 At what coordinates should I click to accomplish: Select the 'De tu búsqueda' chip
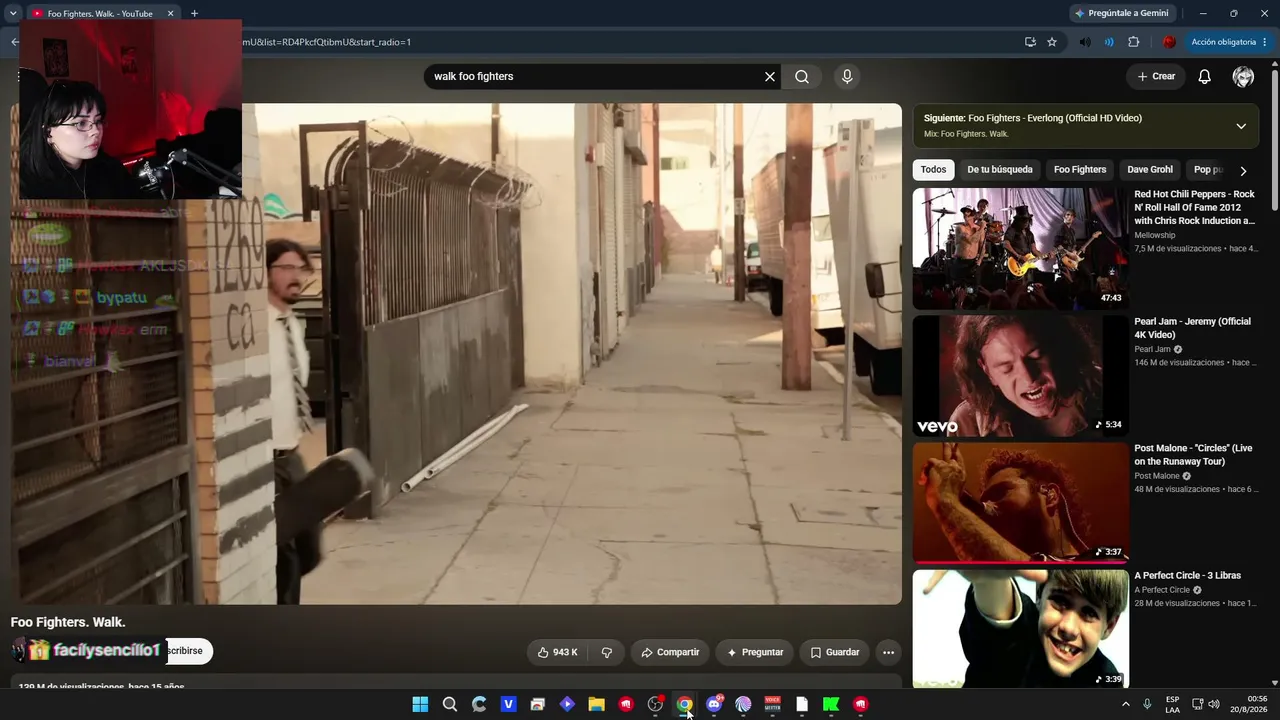[1000, 170]
